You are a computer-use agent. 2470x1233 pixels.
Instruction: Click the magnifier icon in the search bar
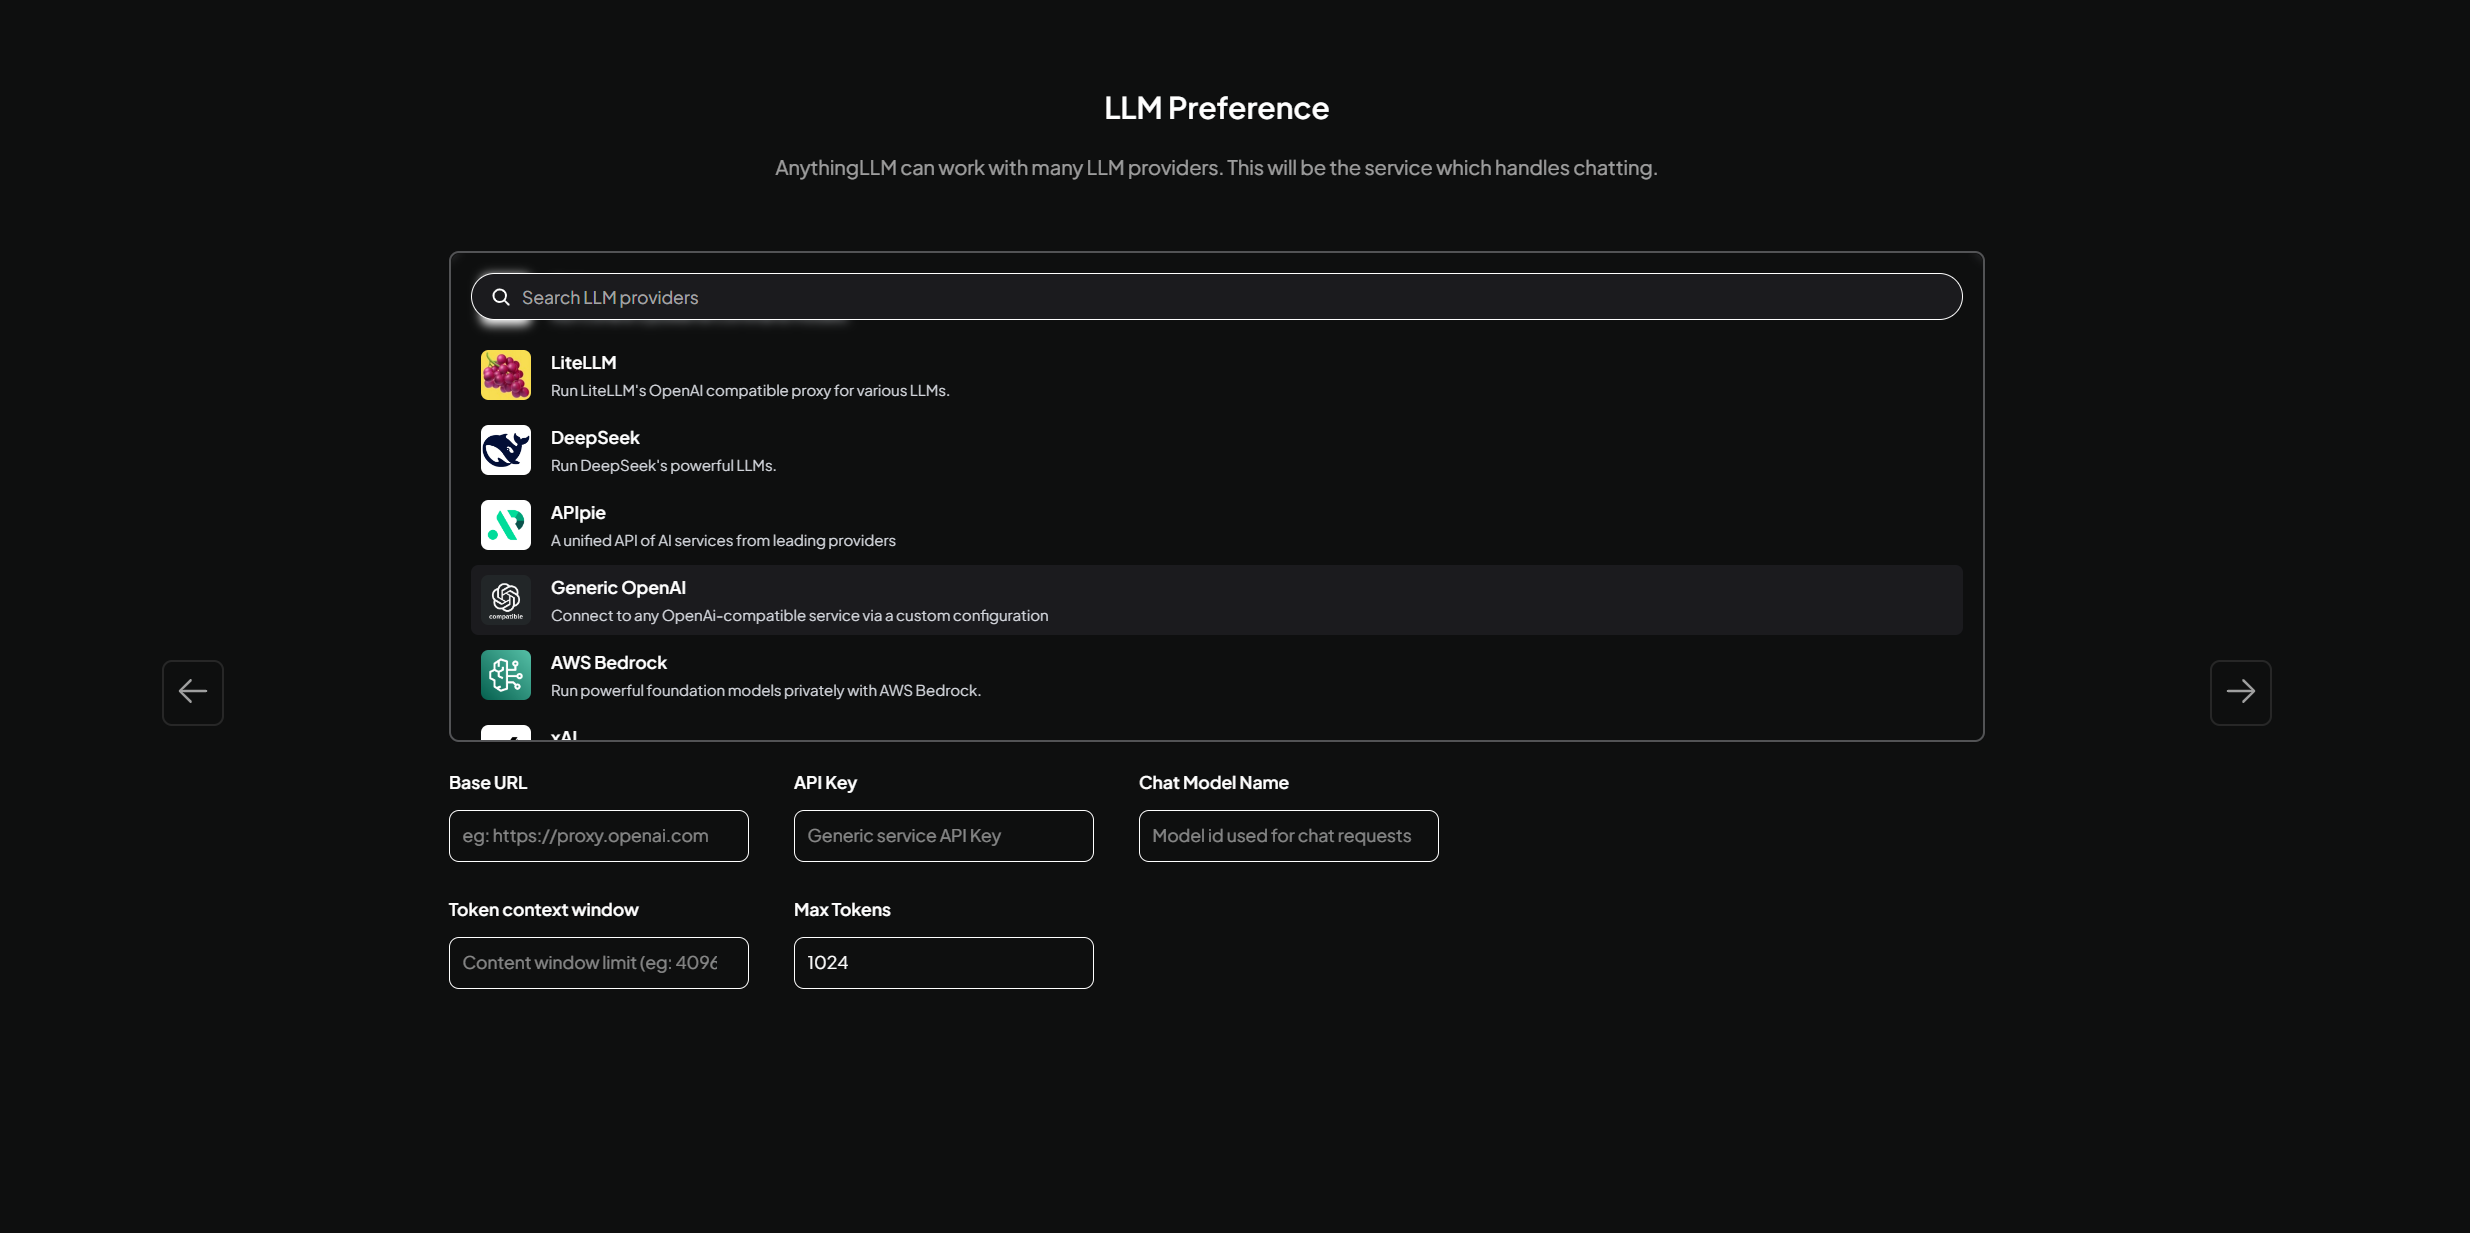point(501,297)
